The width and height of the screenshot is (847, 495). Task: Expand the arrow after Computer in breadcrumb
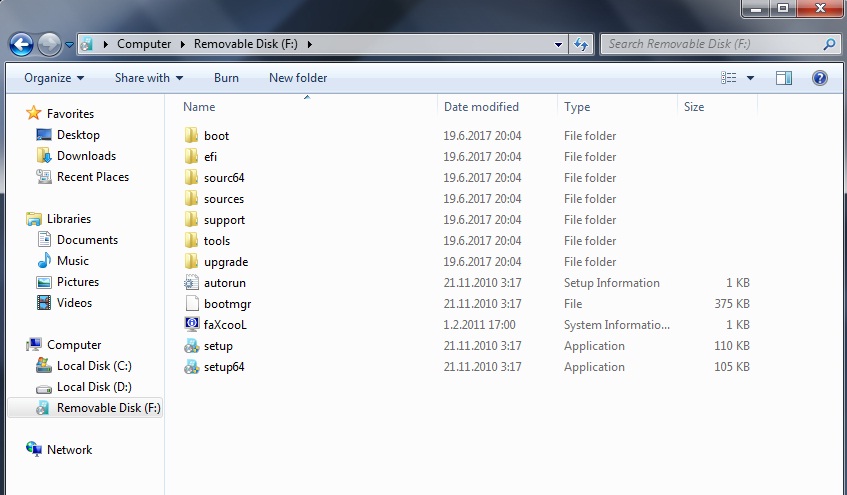coord(183,44)
